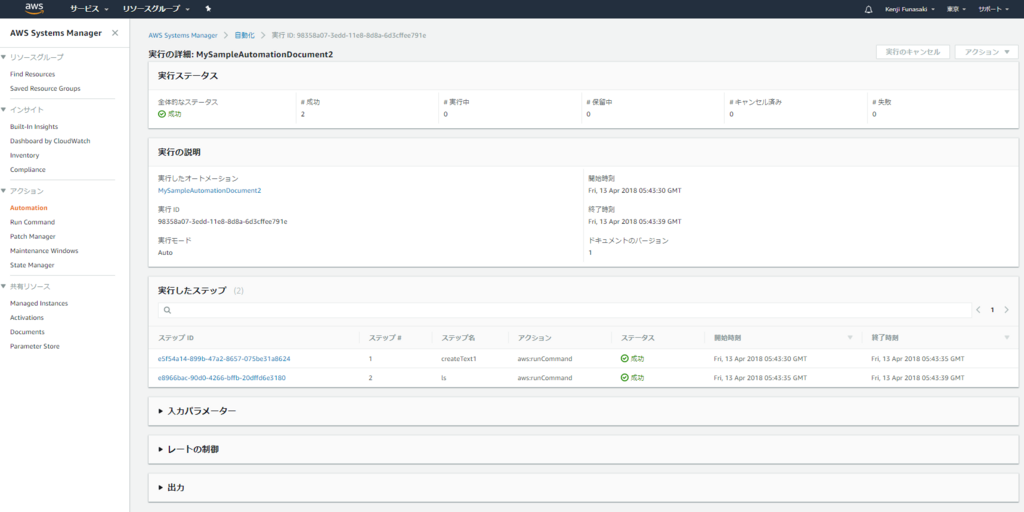Open the サポート menu
This screenshot has width=1024, height=512.
(x=993, y=9)
